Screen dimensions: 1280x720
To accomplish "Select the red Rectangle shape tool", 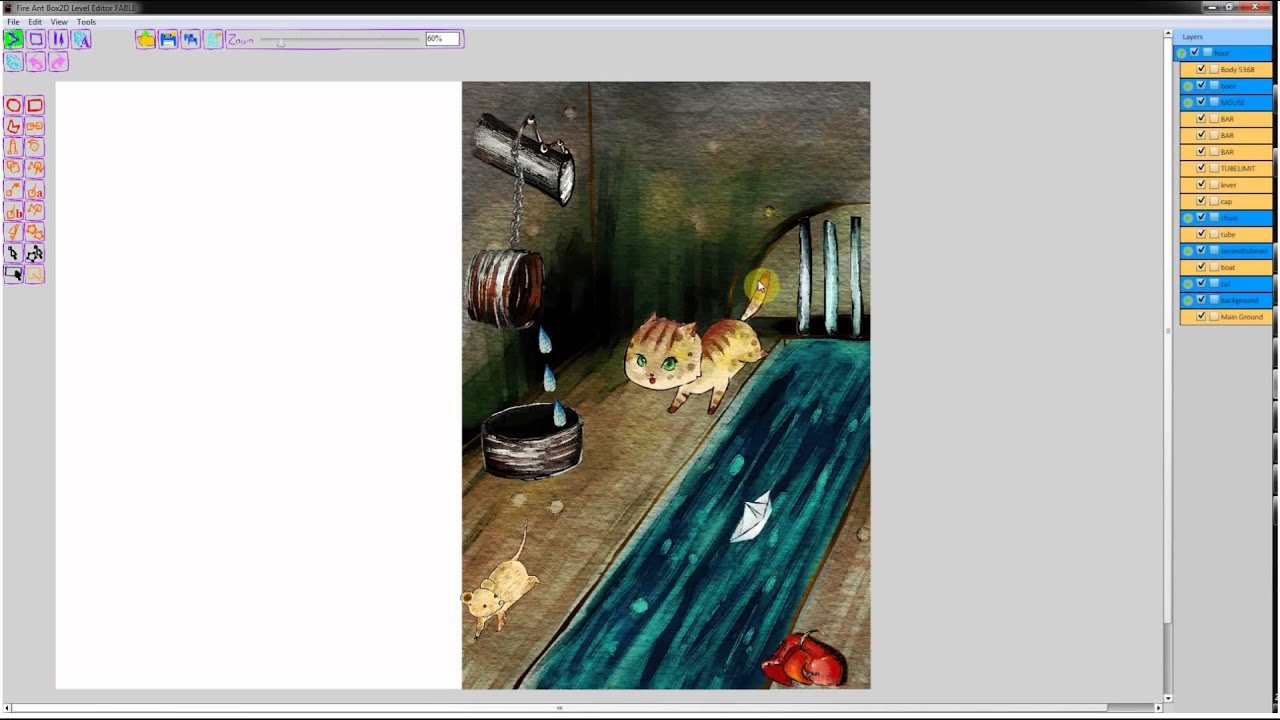I will pos(35,105).
